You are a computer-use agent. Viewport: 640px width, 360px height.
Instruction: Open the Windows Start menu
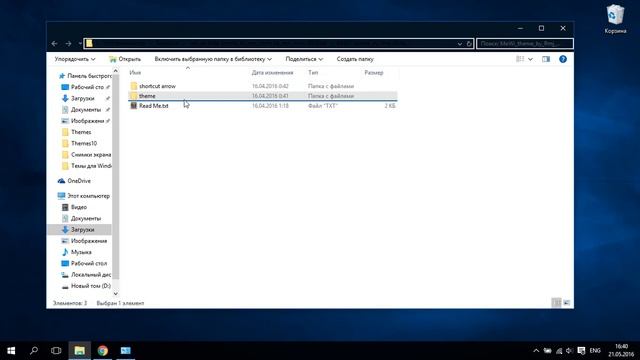coord(11,351)
